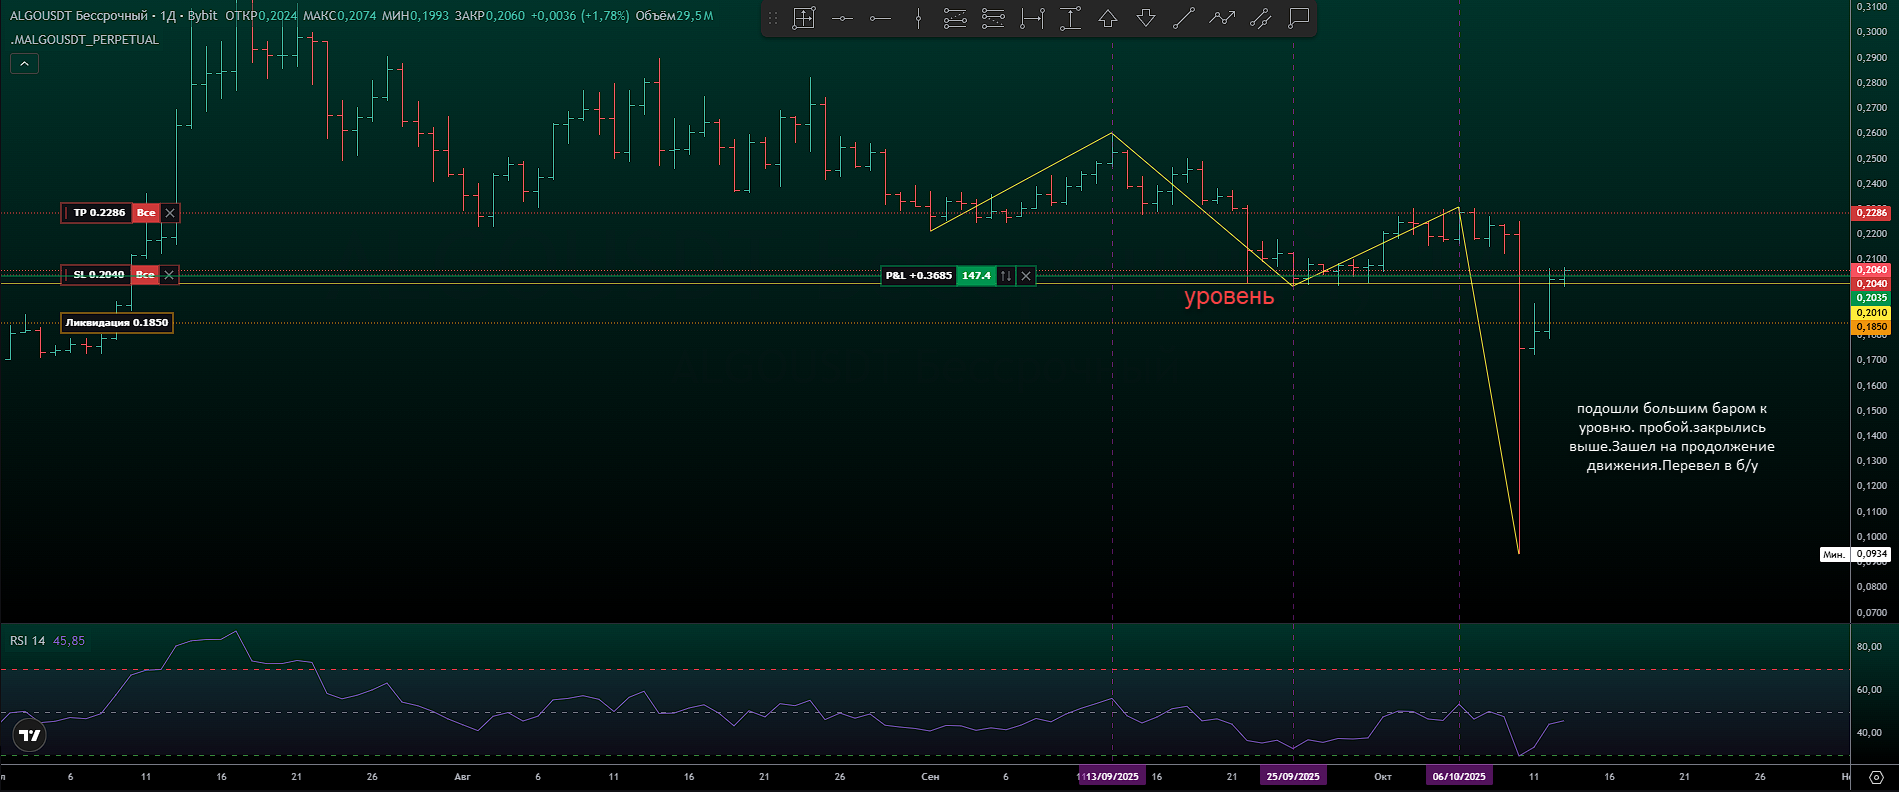Collapse the indicator legend chevron
This screenshot has width=1899, height=792.
pos(24,64)
